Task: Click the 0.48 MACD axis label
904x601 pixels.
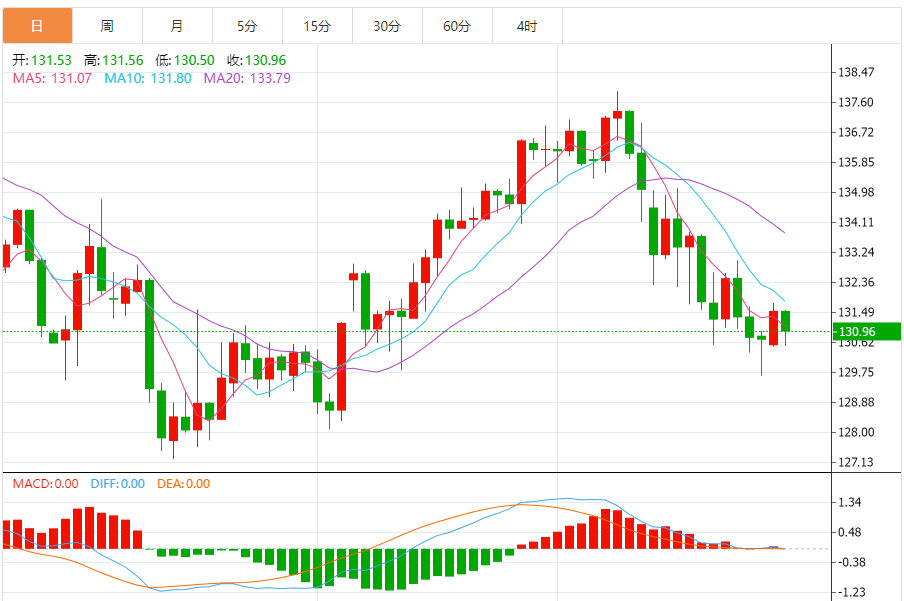Action: pyautogui.click(x=850, y=532)
